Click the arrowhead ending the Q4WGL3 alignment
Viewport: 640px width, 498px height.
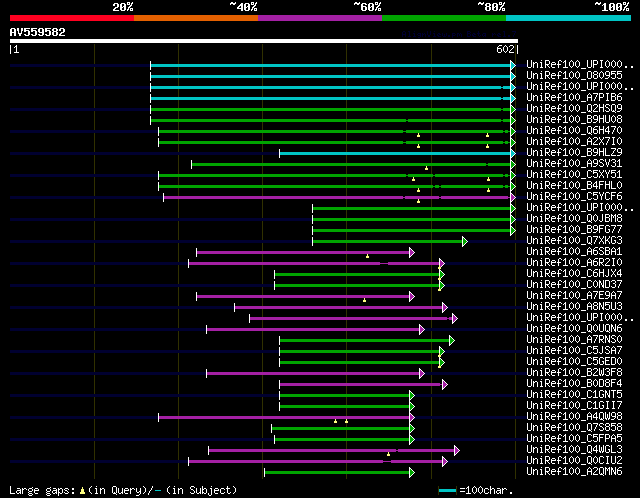(x=457, y=451)
